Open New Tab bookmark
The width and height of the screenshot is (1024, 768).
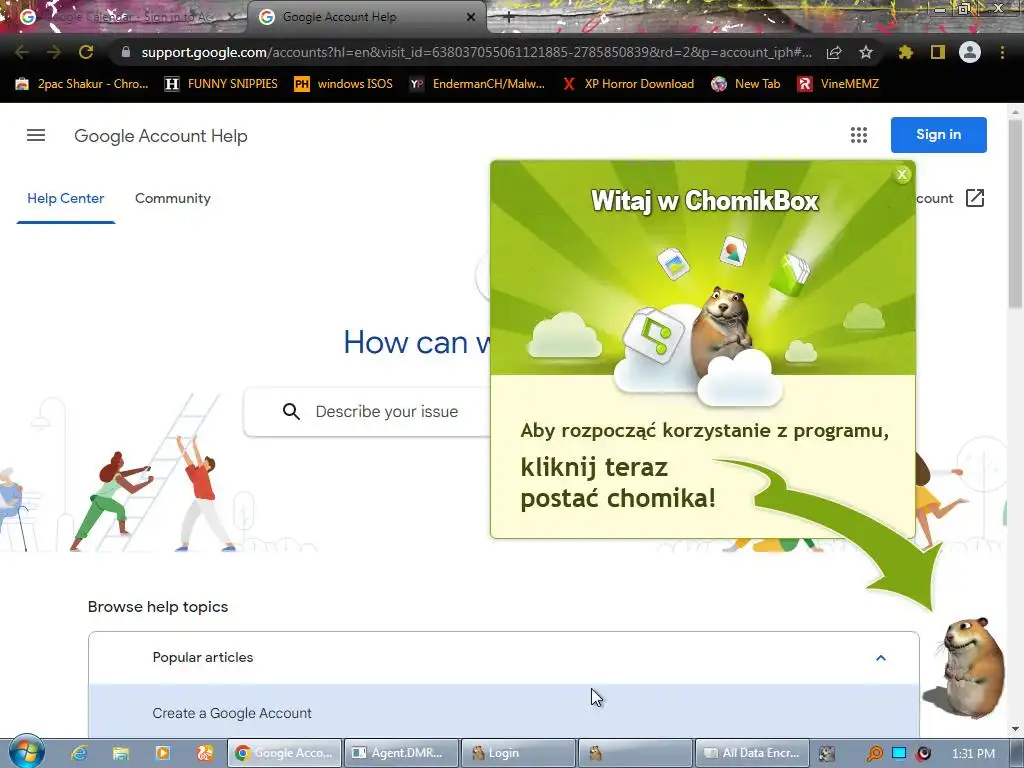(746, 84)
